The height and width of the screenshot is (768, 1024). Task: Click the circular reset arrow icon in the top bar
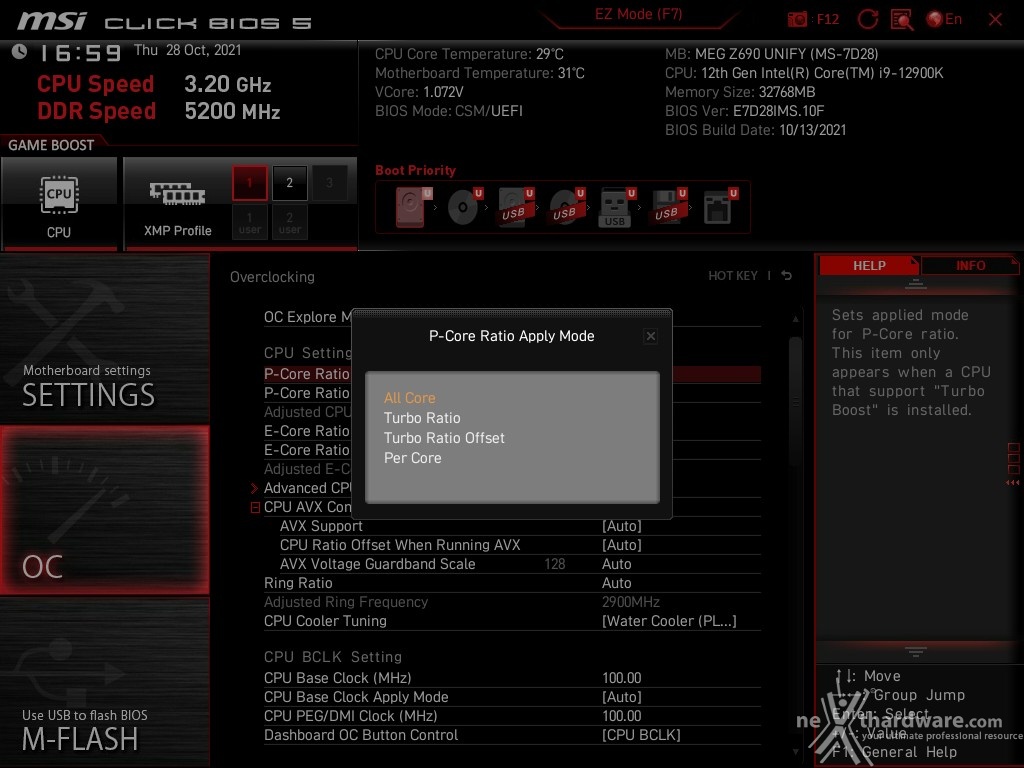[x=867, y=20]
